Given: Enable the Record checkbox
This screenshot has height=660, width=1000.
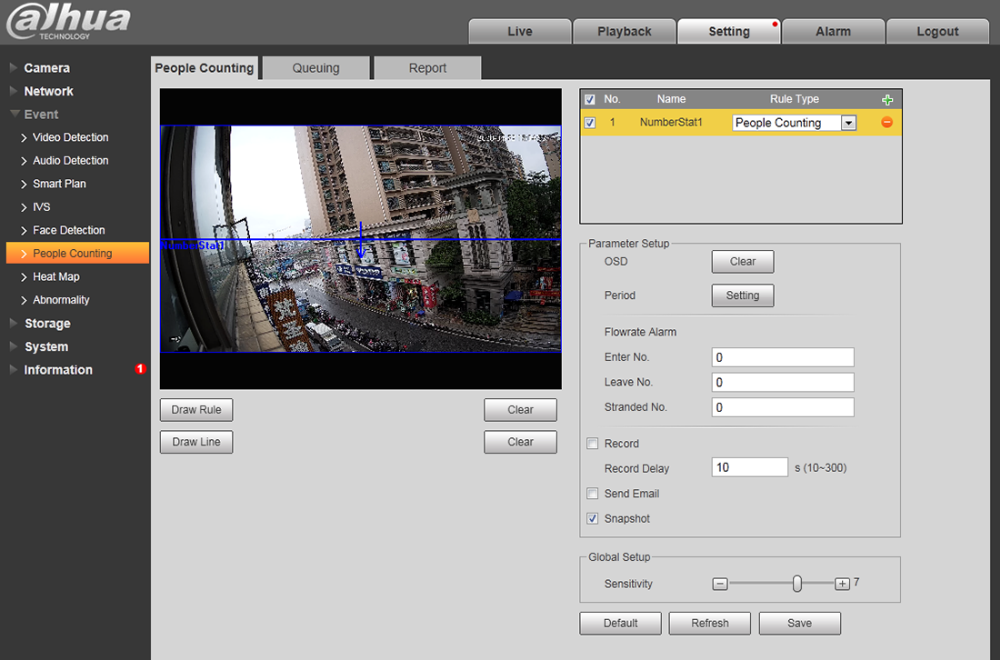Looking at the screenshot, I should tap(593, 444).
